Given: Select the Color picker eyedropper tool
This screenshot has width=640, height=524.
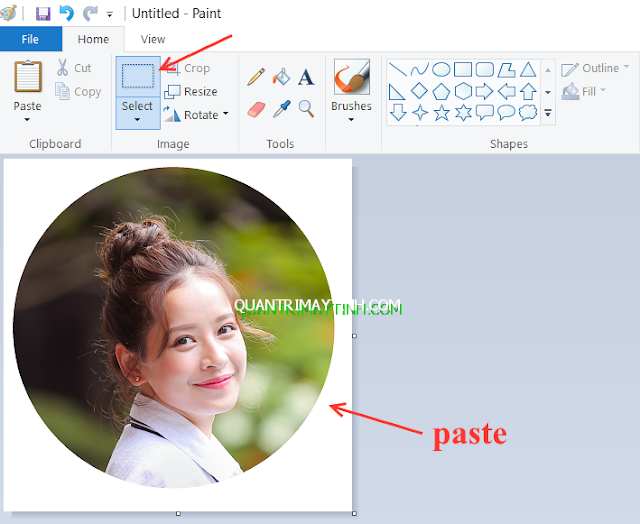Looking at the screenshot, I should (x=281, y=108).
